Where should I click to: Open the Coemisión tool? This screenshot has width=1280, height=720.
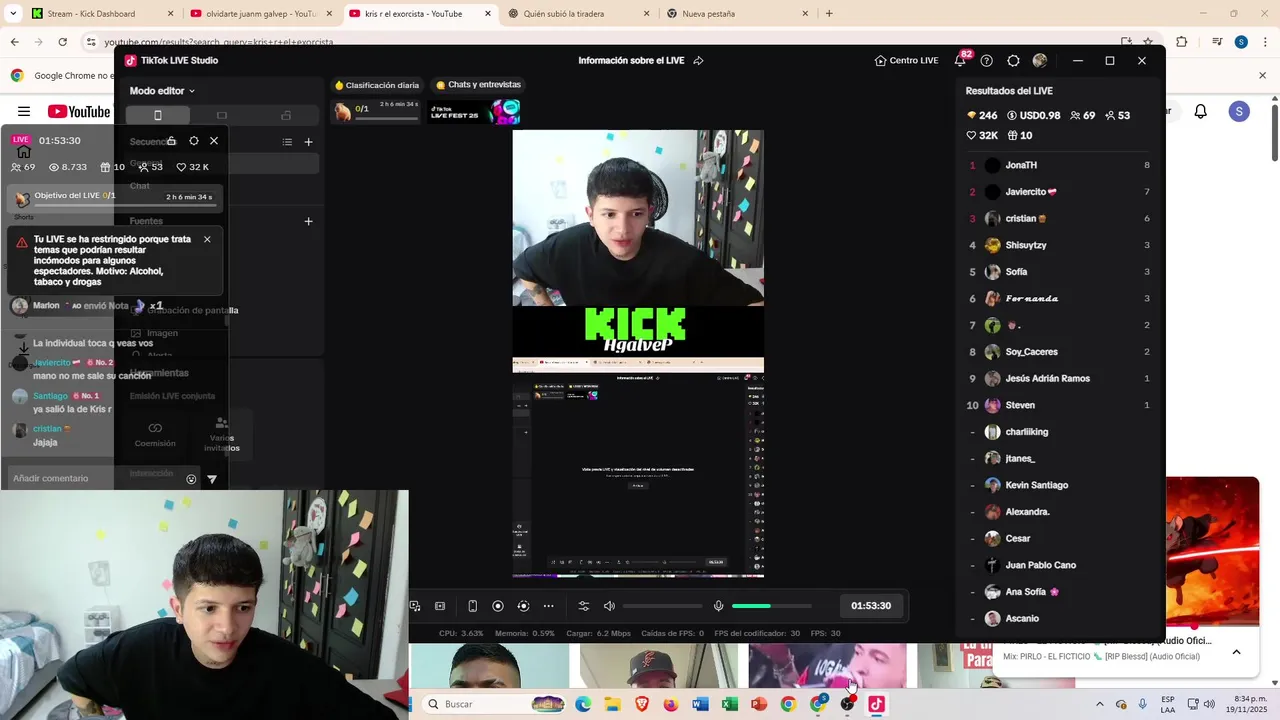(155, 434)
